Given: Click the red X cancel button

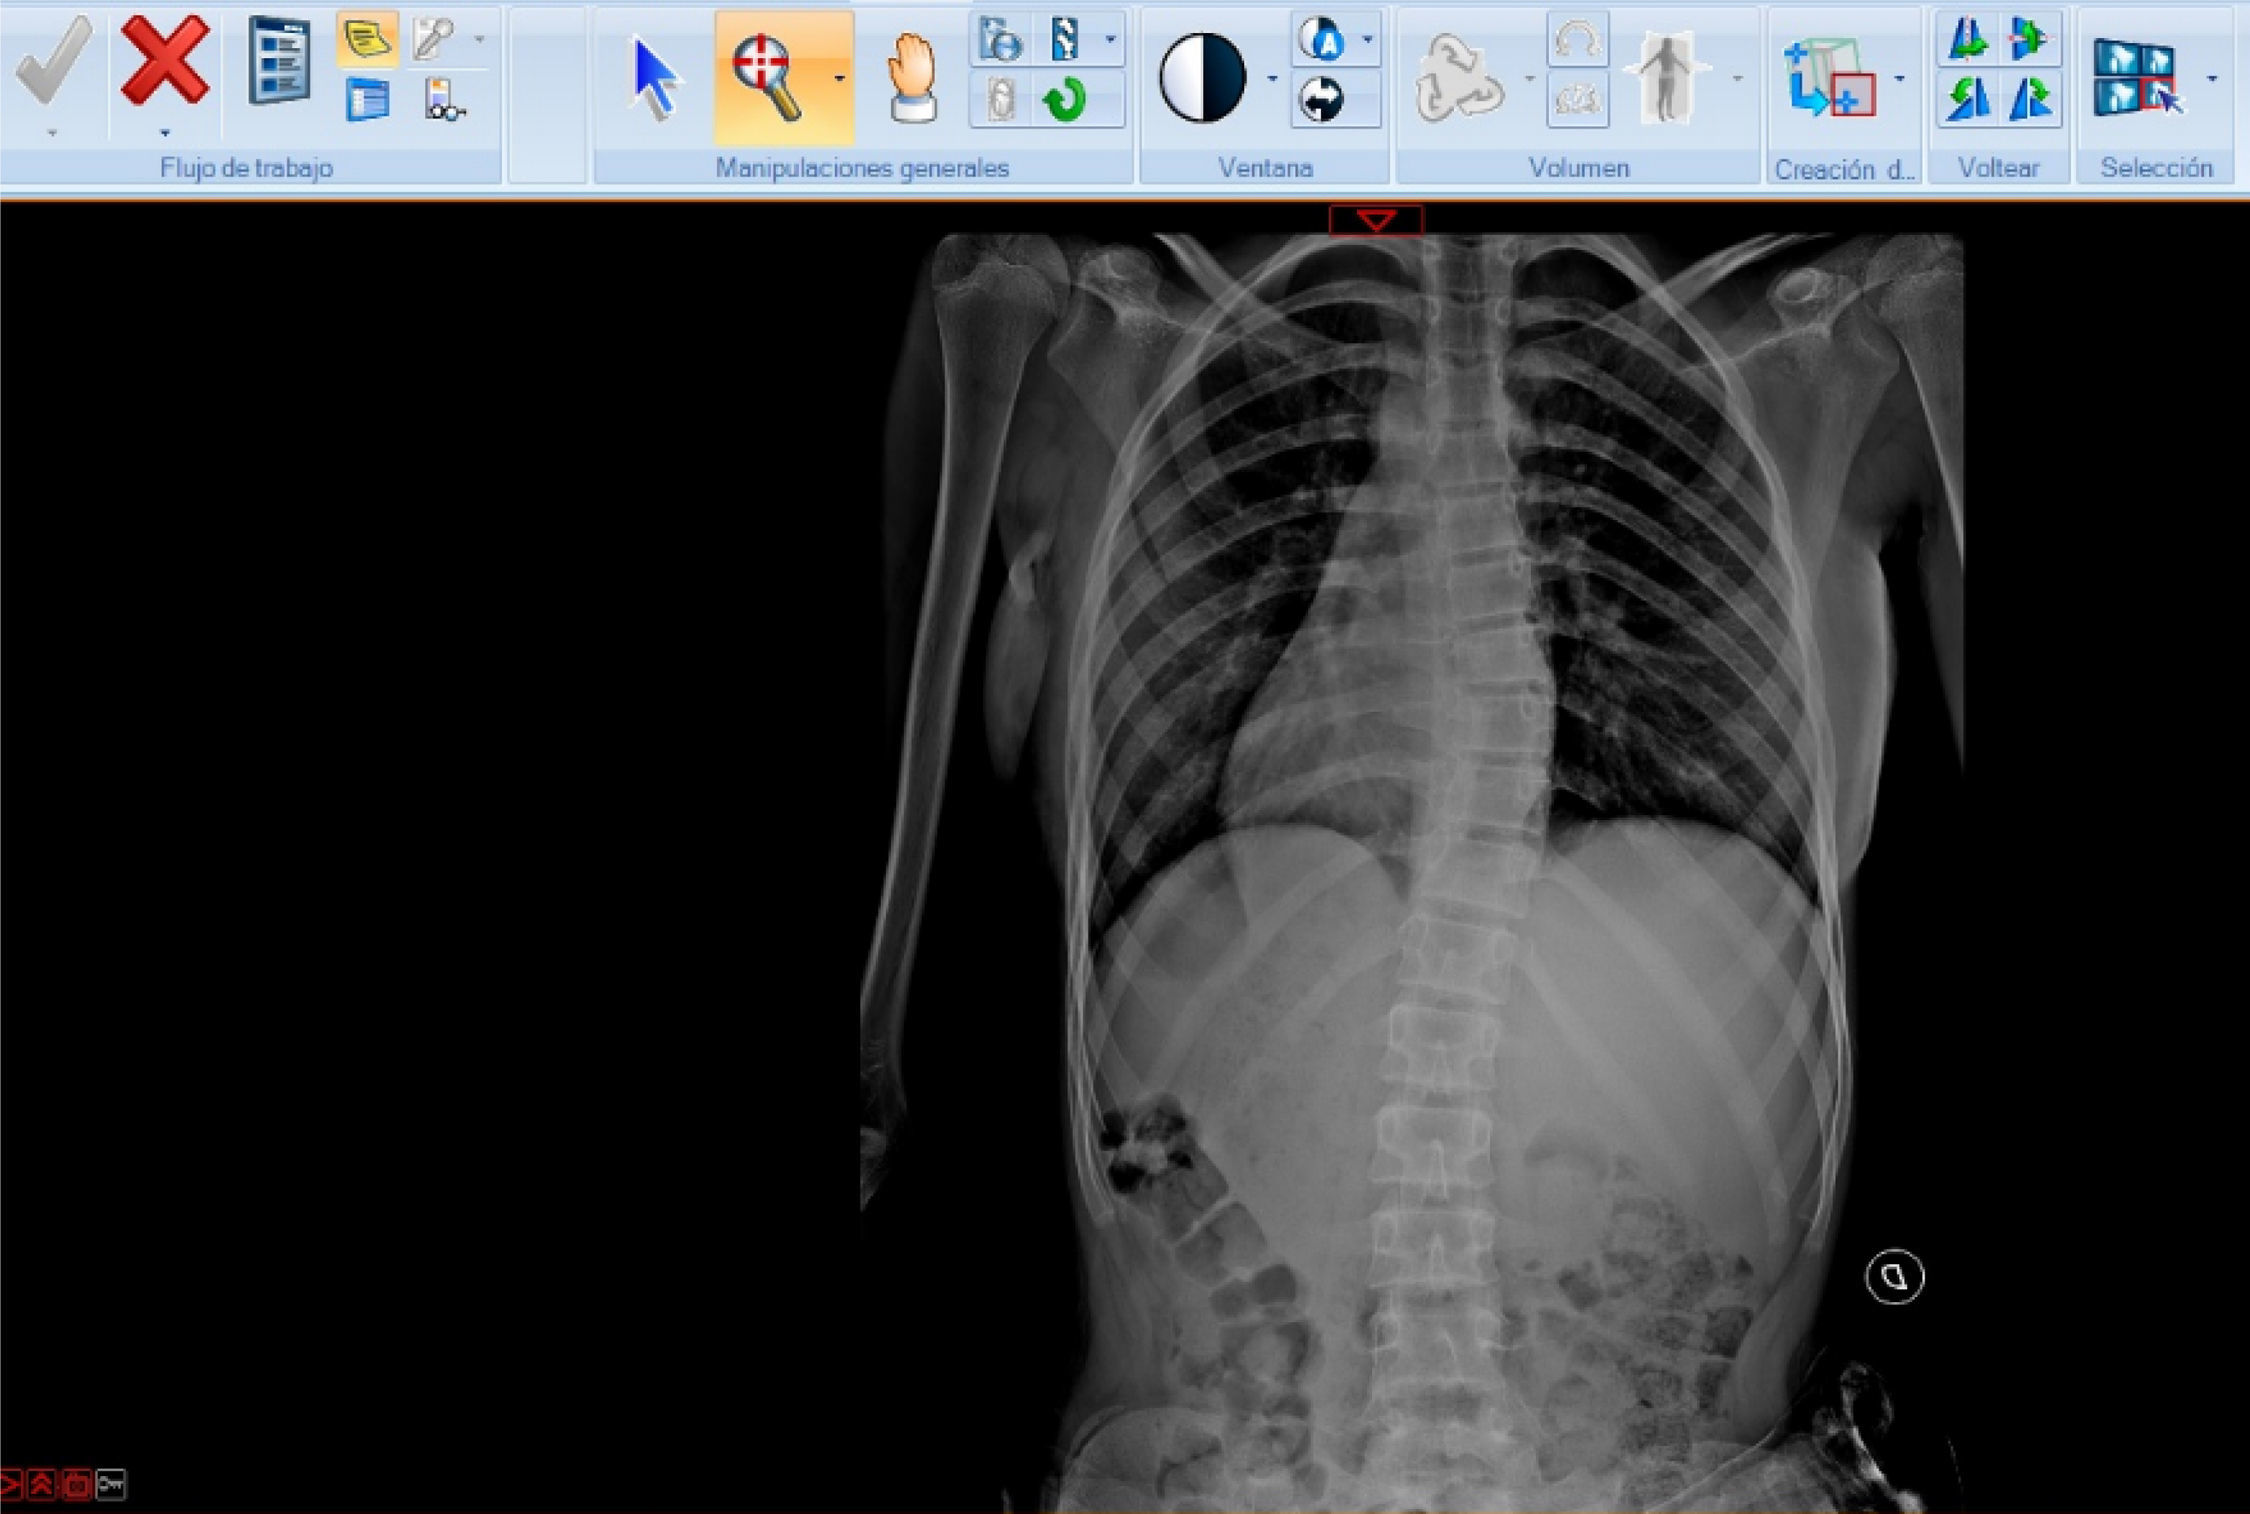Looking at the screenshot, I should click(x=165, y=62).
